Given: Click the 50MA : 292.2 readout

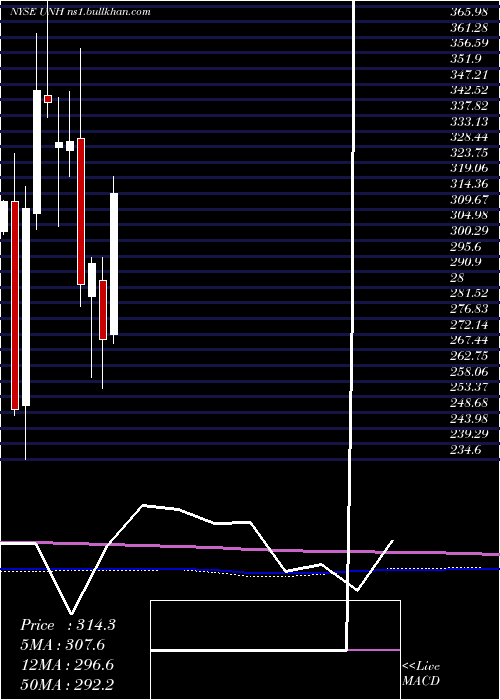Looking at the screenshot, I should (x=67, y=685).
